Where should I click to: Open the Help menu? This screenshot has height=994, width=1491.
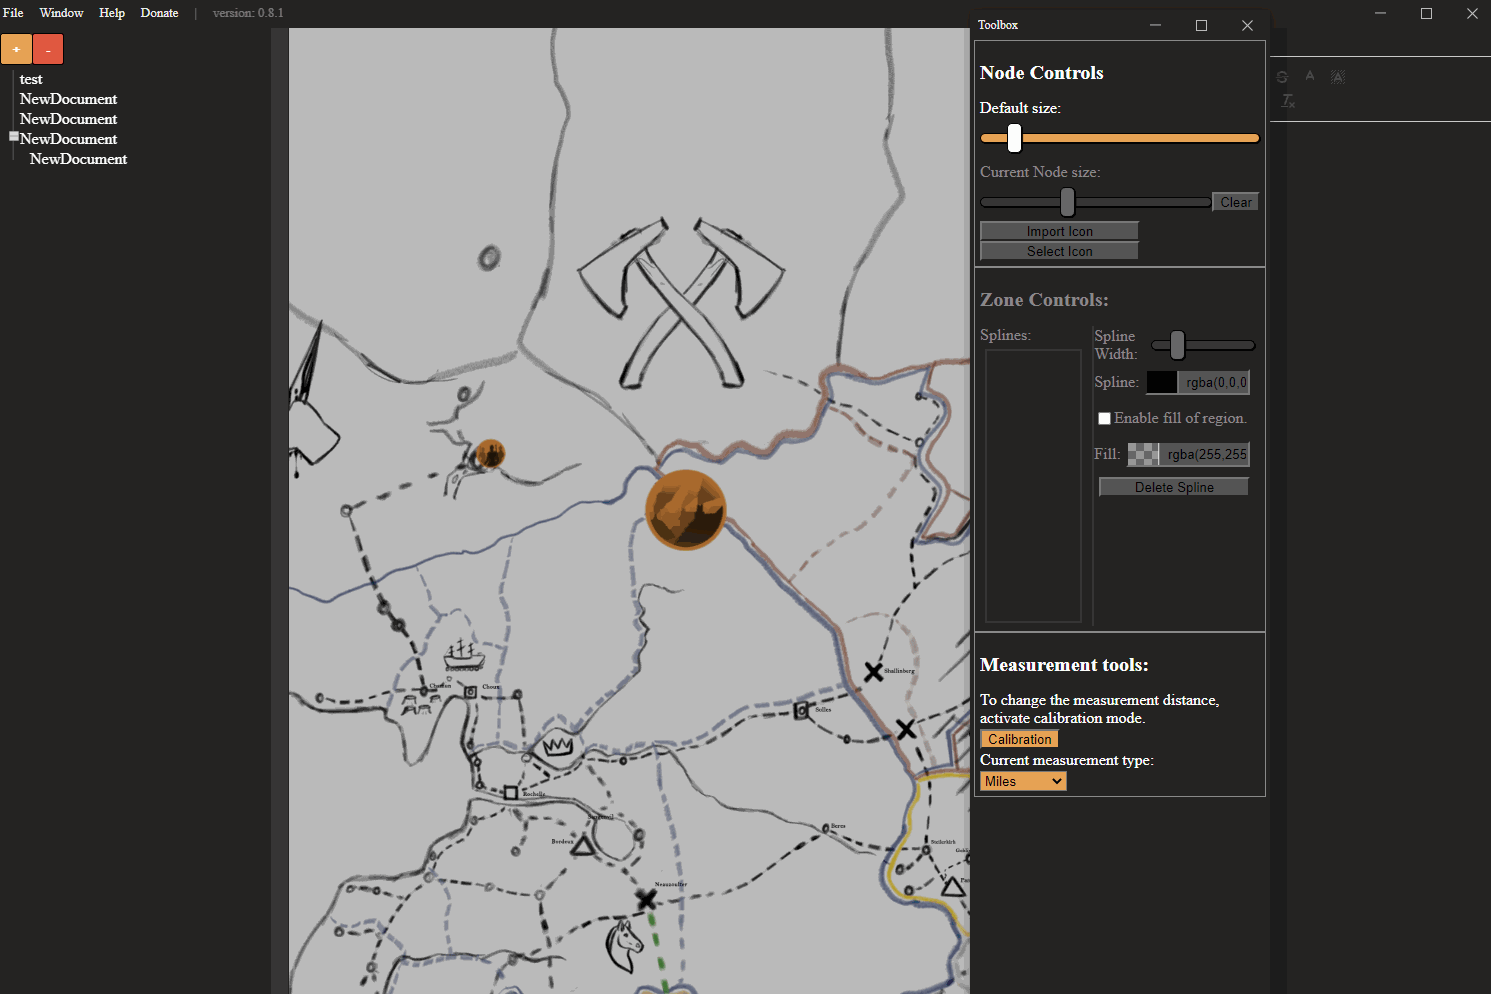click(112, 13)
